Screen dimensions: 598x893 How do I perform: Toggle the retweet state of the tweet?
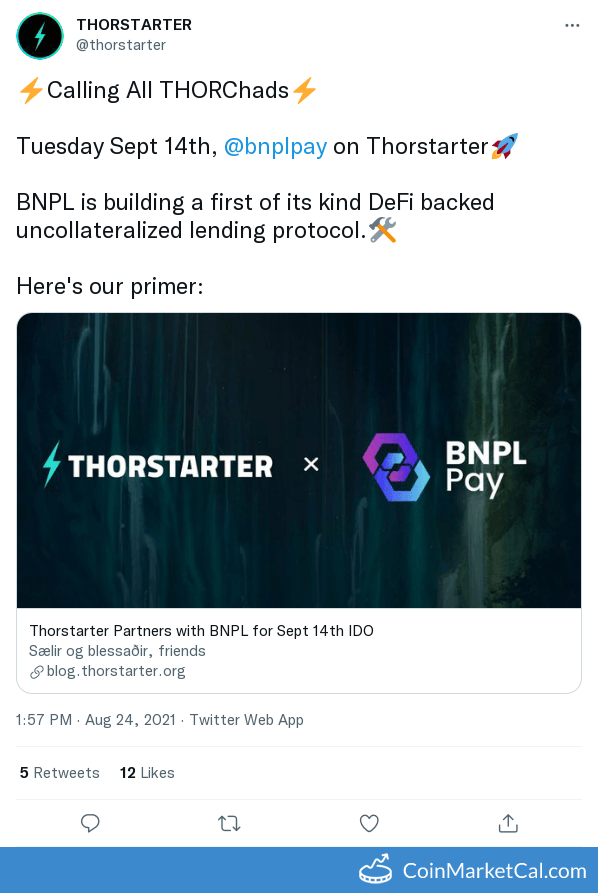click(229, 823)
